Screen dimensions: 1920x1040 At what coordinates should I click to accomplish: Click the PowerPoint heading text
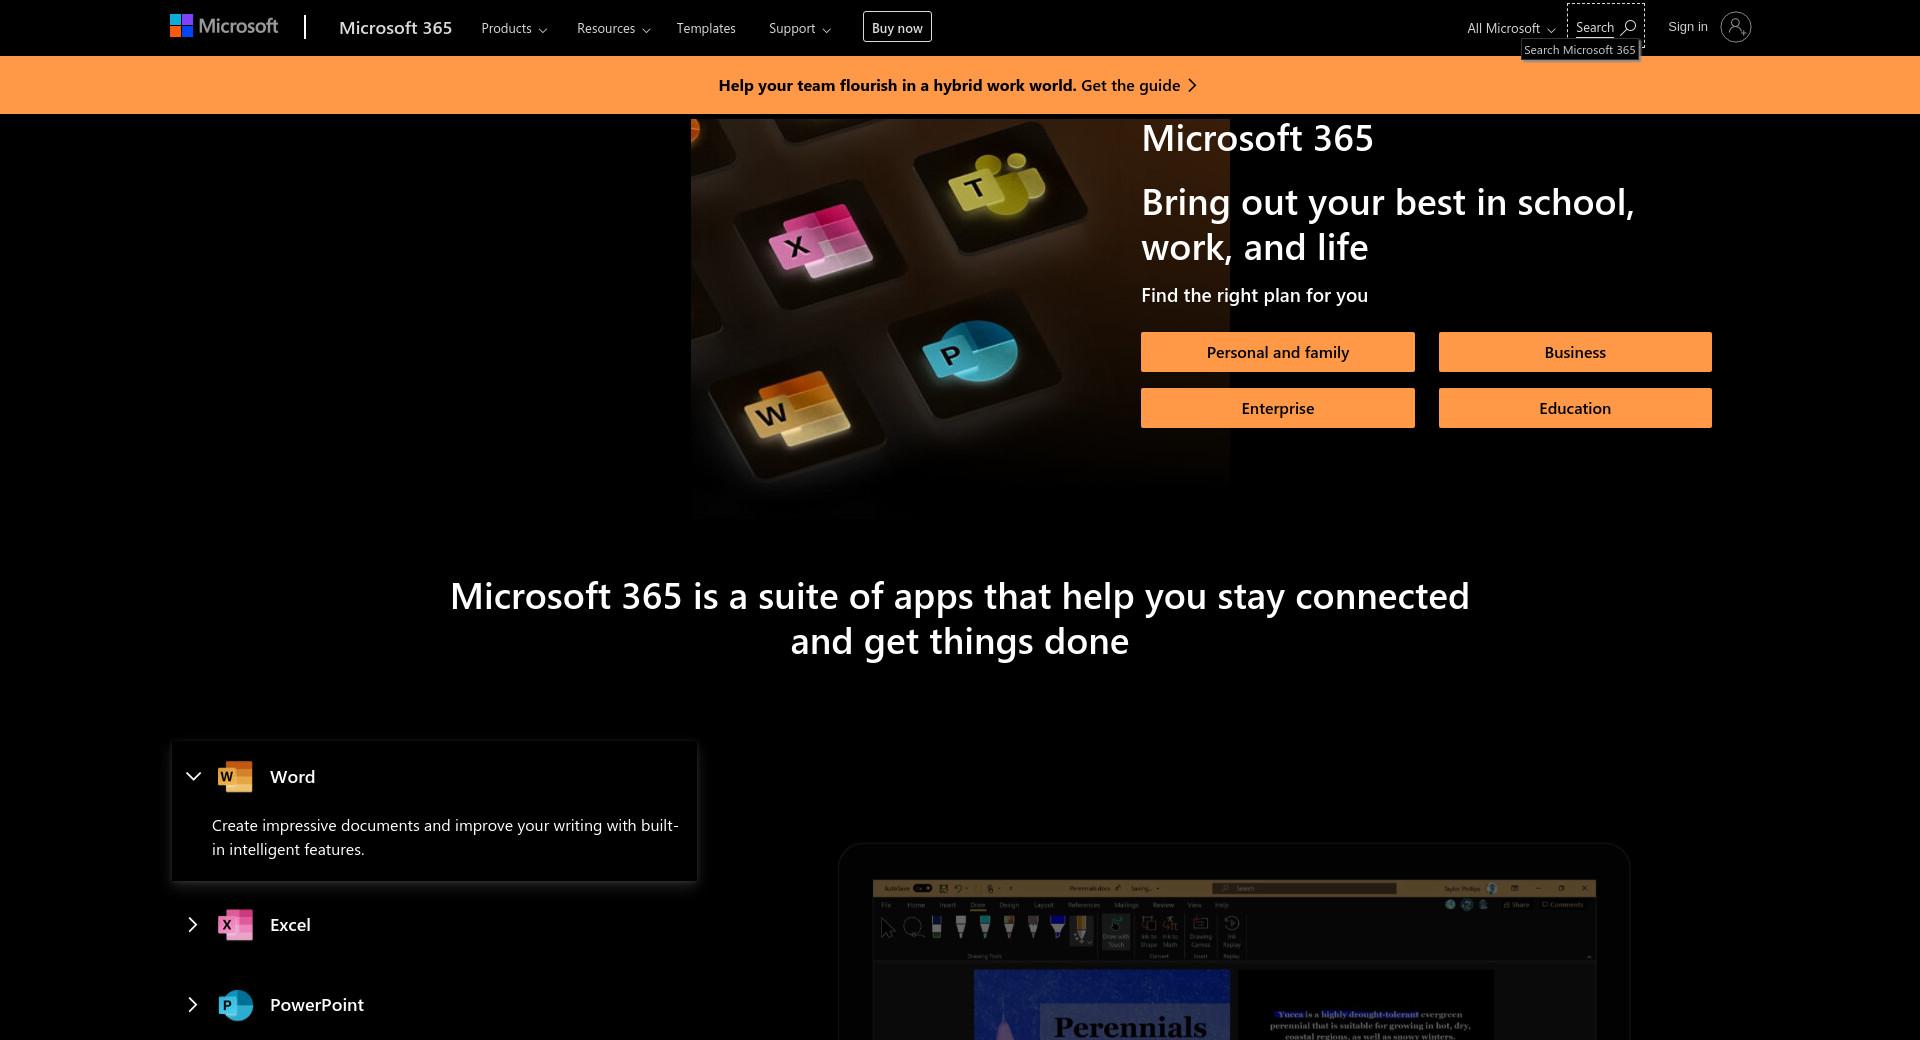[x=317, y=1005]
